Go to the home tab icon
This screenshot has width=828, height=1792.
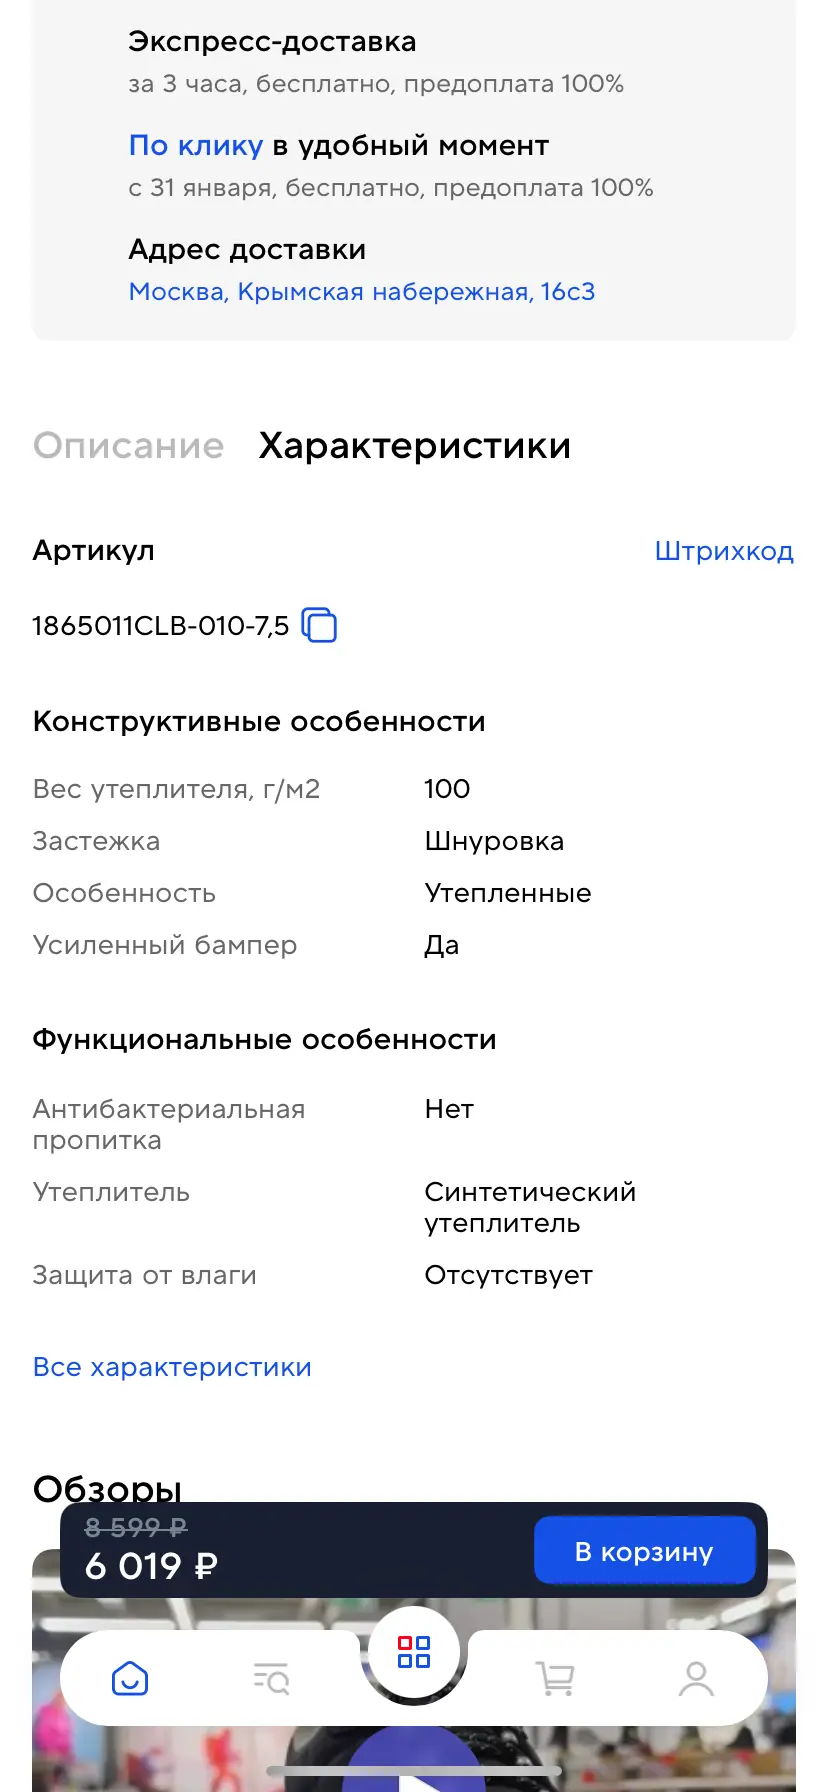click(x=130, y=1678)
